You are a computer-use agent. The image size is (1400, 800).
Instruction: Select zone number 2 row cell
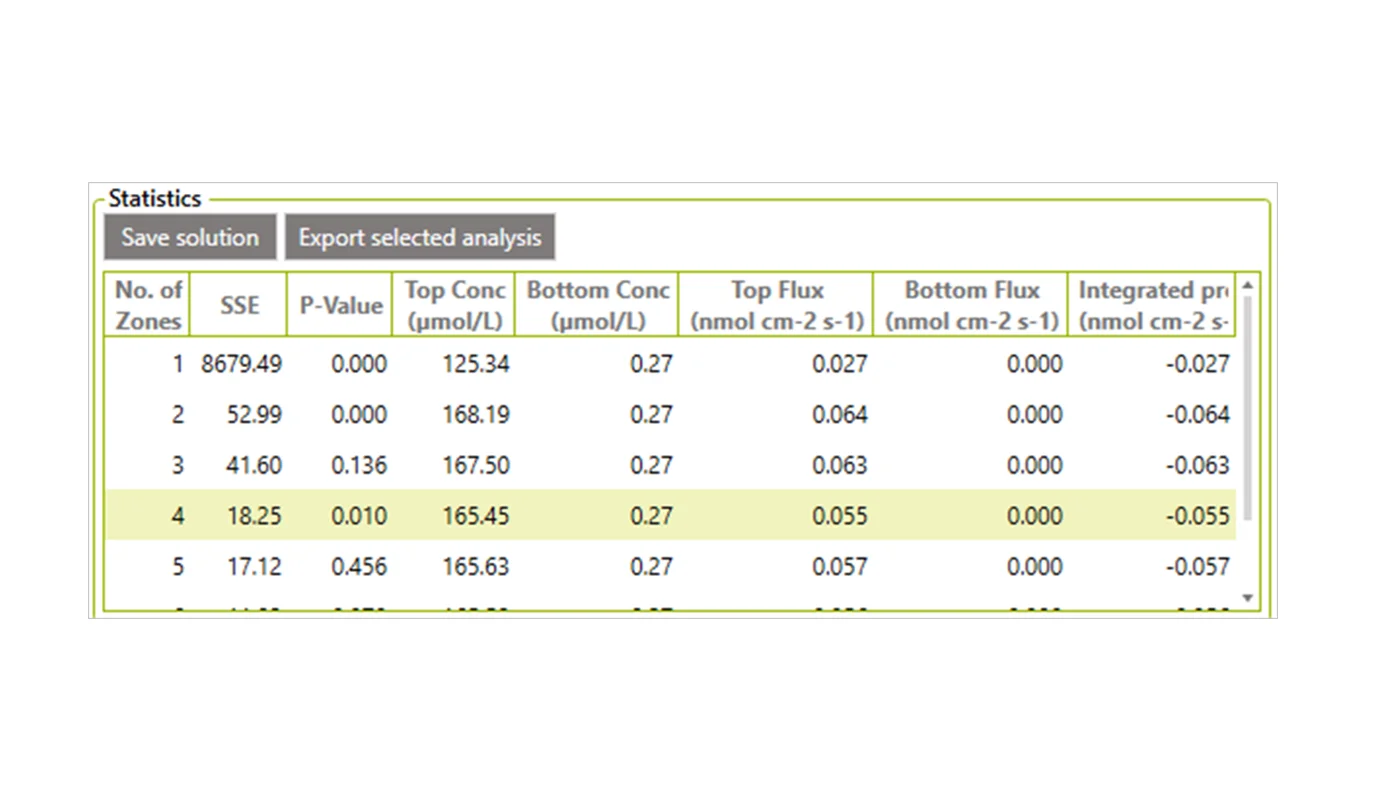pos(178,414)
